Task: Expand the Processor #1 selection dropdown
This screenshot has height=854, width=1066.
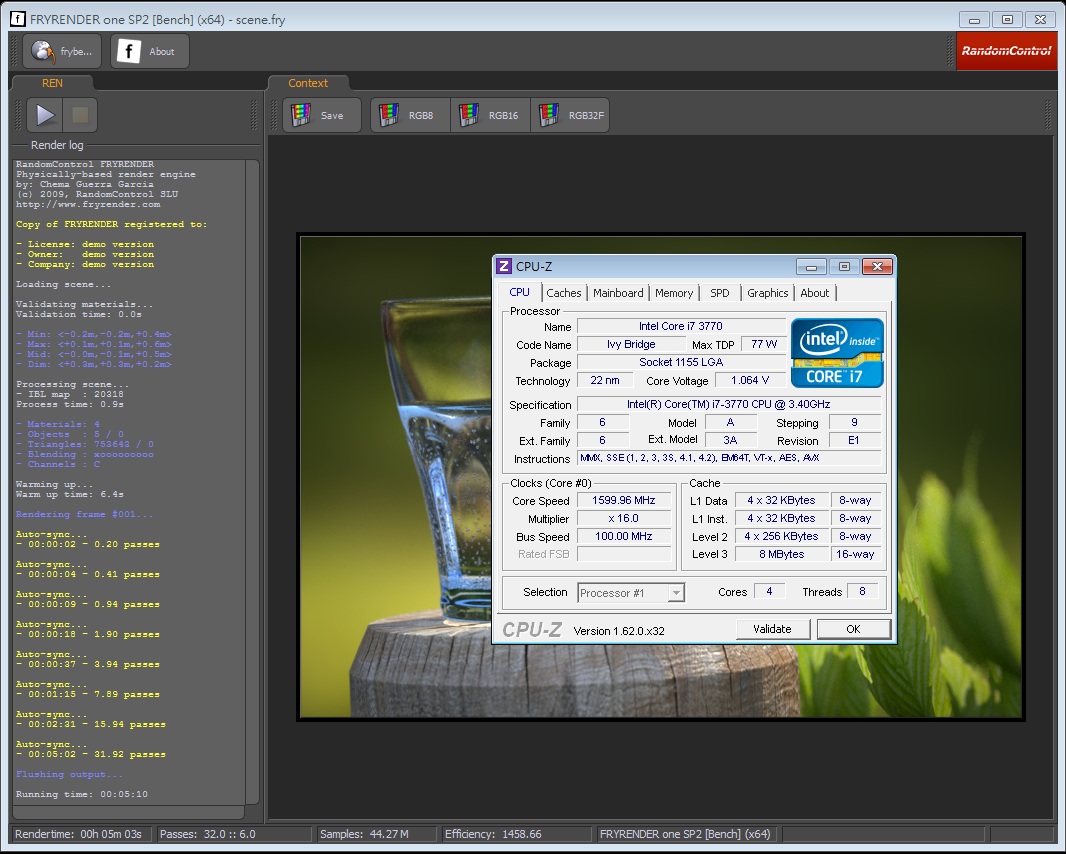Action: 676,592
